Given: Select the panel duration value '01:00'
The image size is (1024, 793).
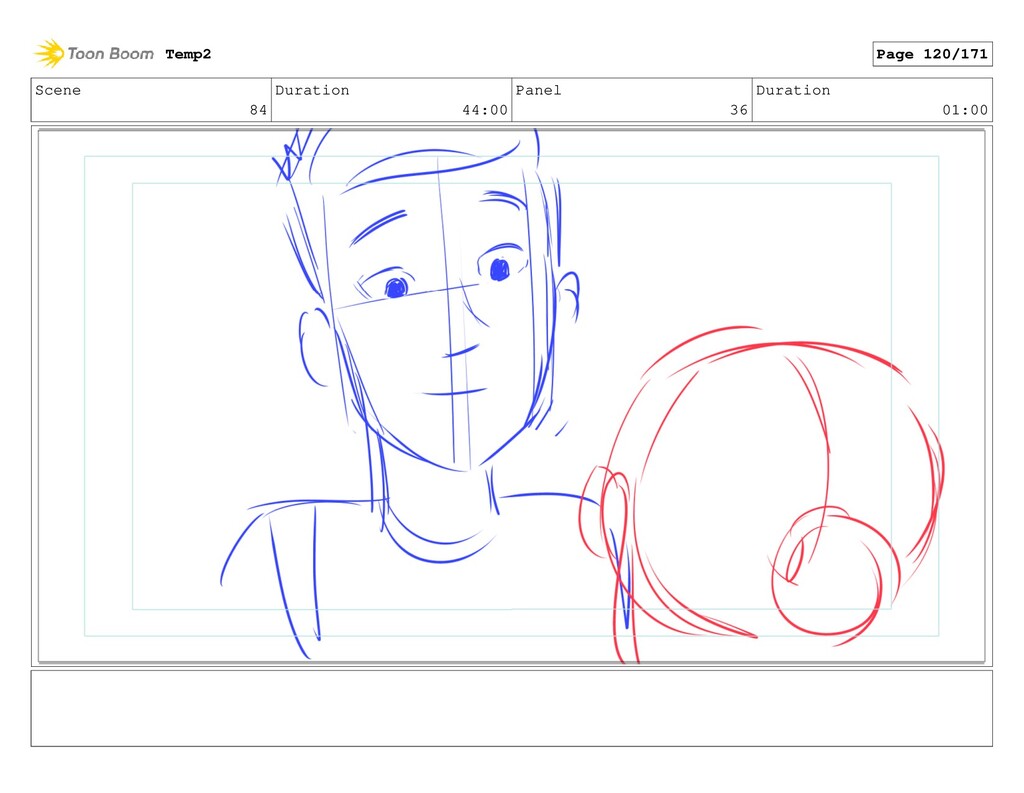Looking at the screenshot, I should [965, 110].
